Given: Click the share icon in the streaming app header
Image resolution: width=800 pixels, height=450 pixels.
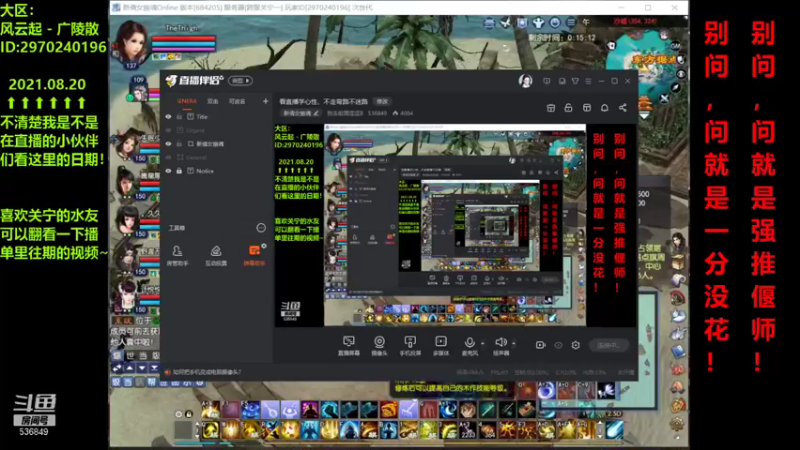Looking at the screenshot, I should 622,108.
